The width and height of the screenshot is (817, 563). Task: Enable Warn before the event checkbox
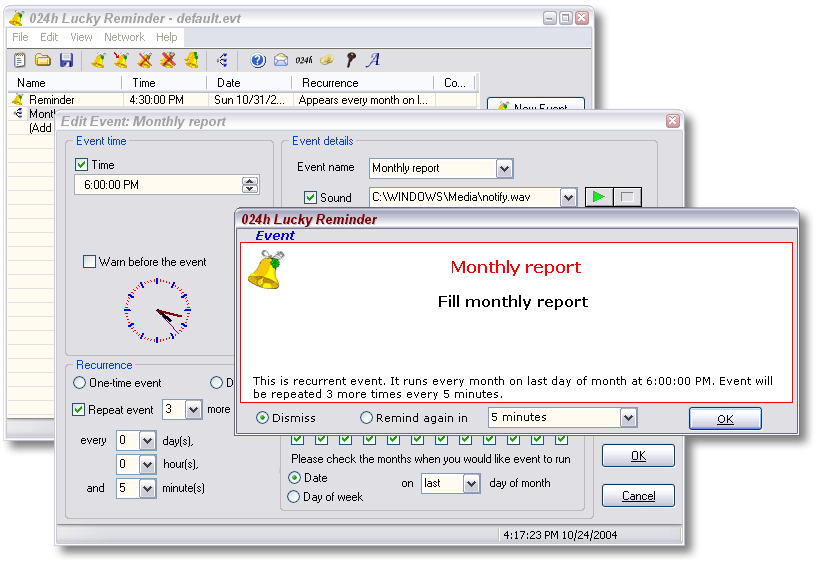[x=90, y=261]
